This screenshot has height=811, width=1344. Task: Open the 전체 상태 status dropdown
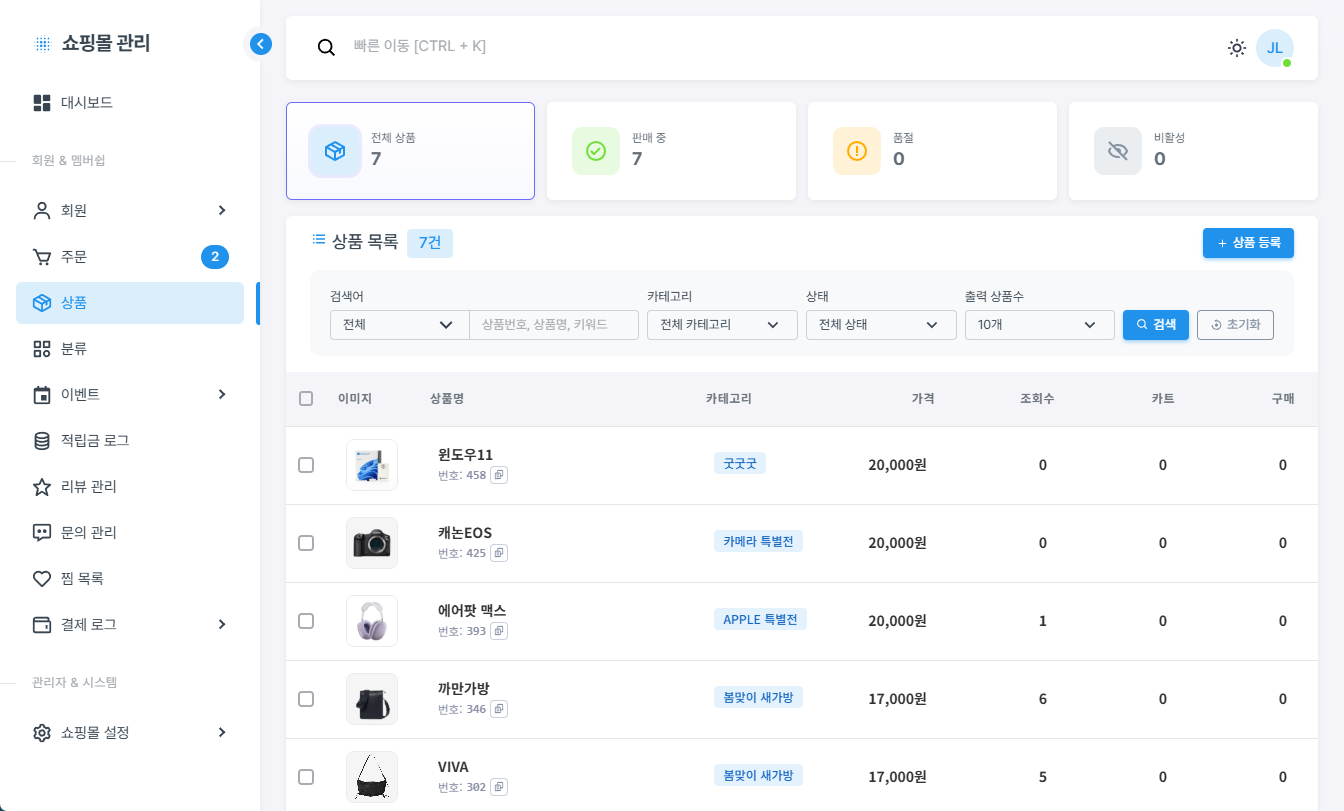(880, 325)
